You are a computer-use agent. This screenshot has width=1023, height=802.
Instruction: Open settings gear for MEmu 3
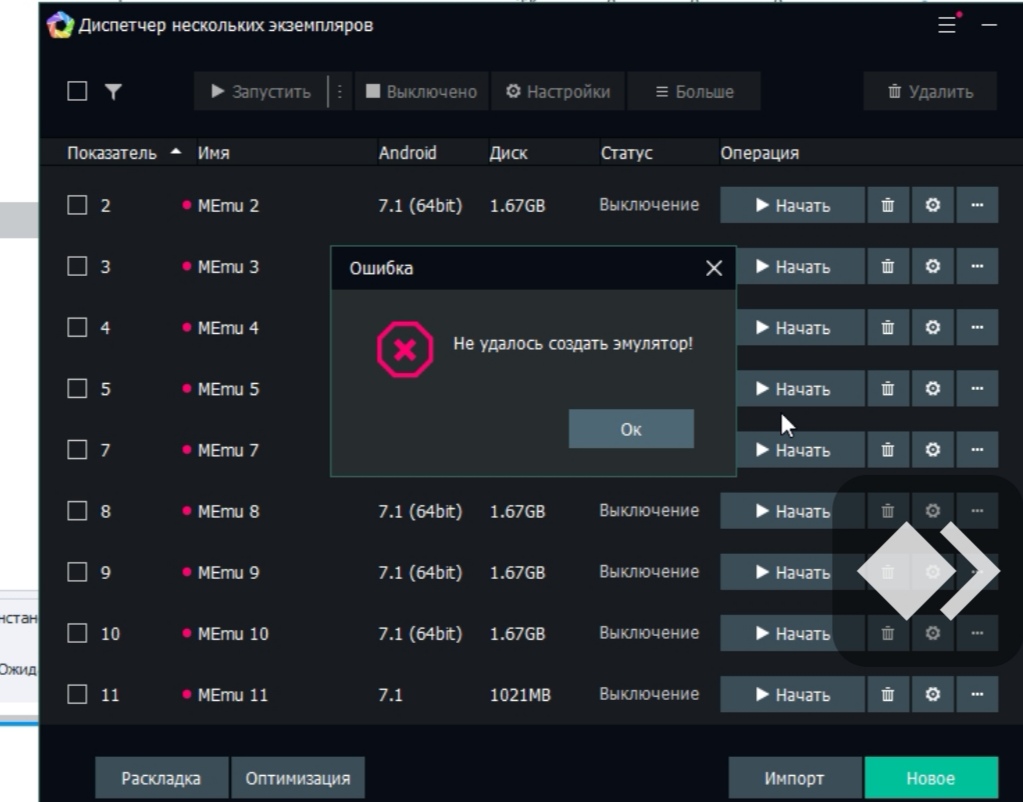pos(932,266)
